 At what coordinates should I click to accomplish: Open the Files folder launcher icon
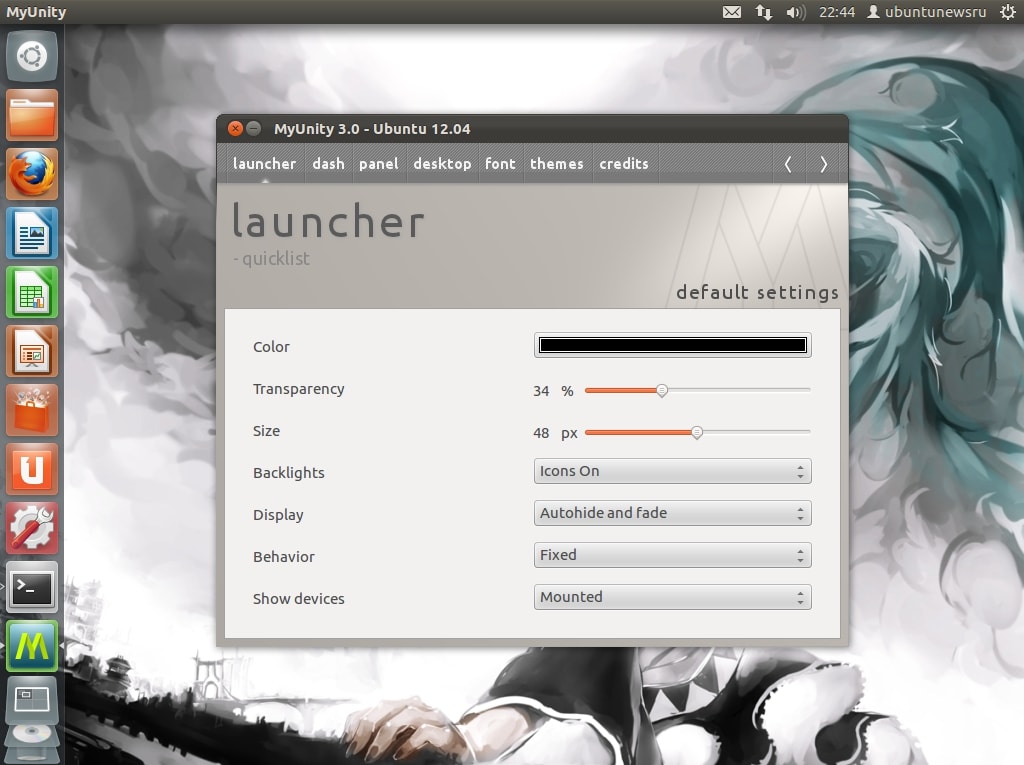click(x=32, y=116)
